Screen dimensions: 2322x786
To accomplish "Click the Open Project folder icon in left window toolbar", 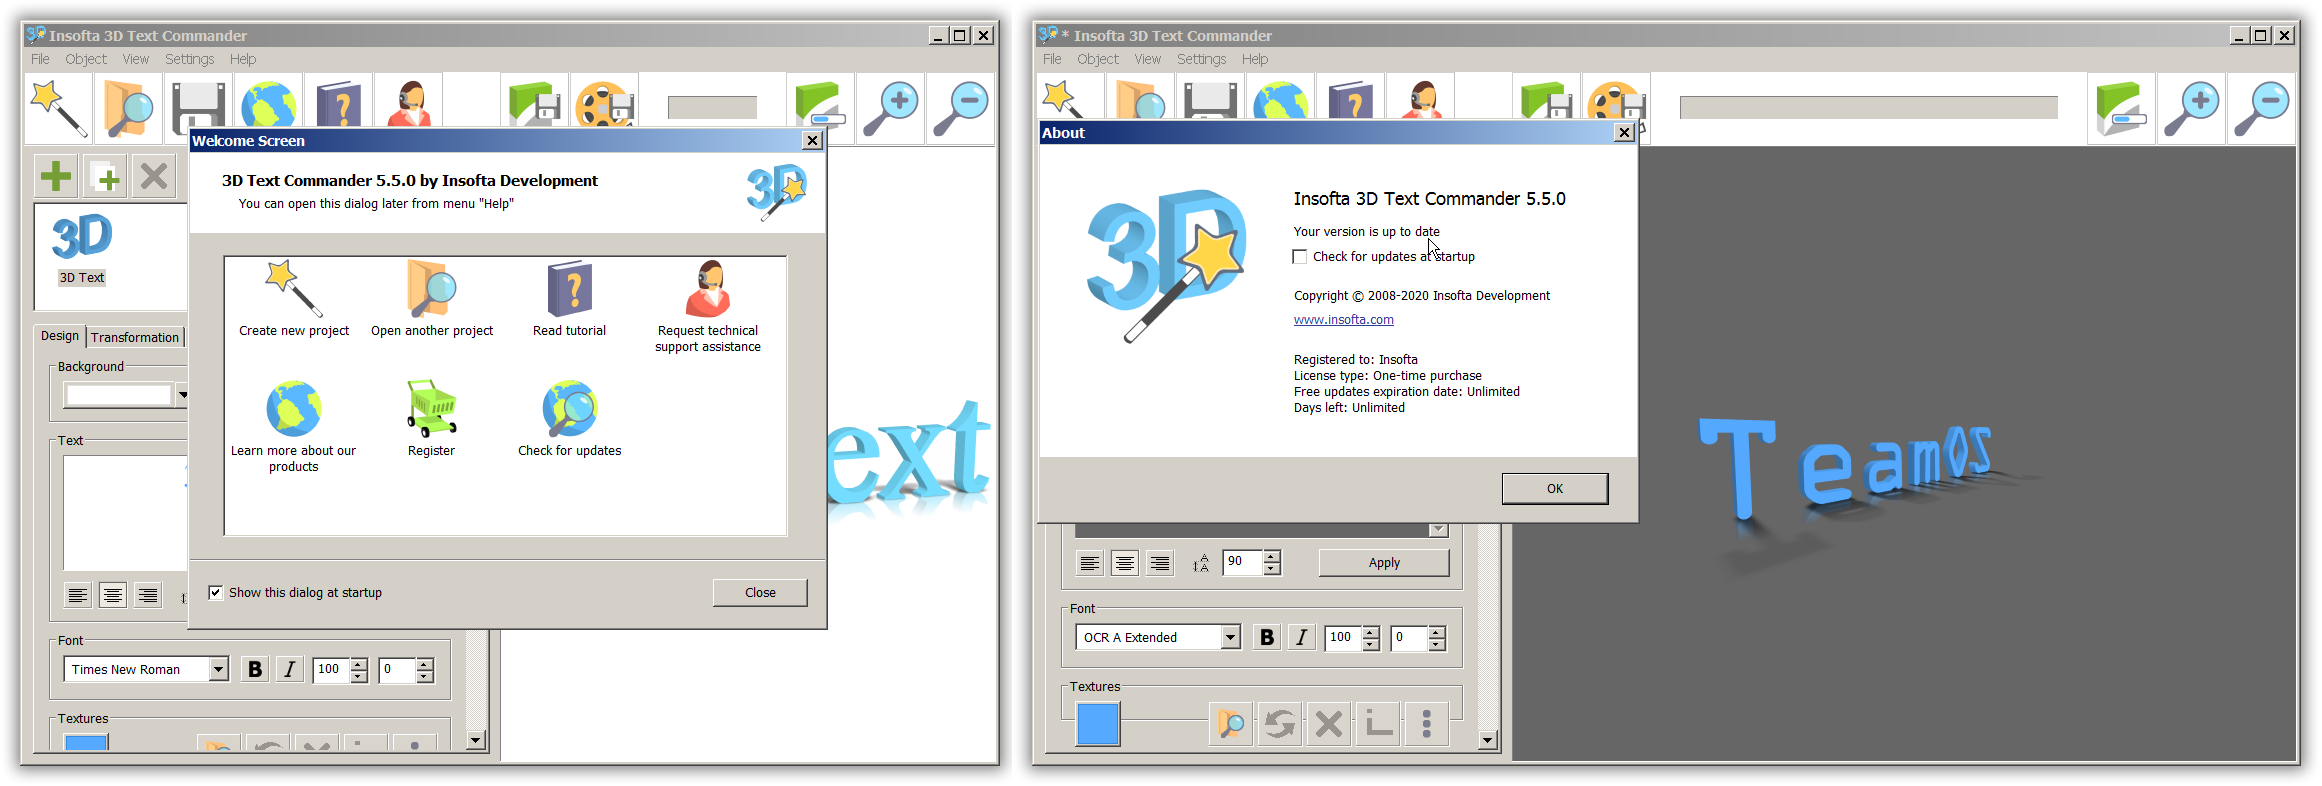I will pyautogui.click(x=129, y=106).
